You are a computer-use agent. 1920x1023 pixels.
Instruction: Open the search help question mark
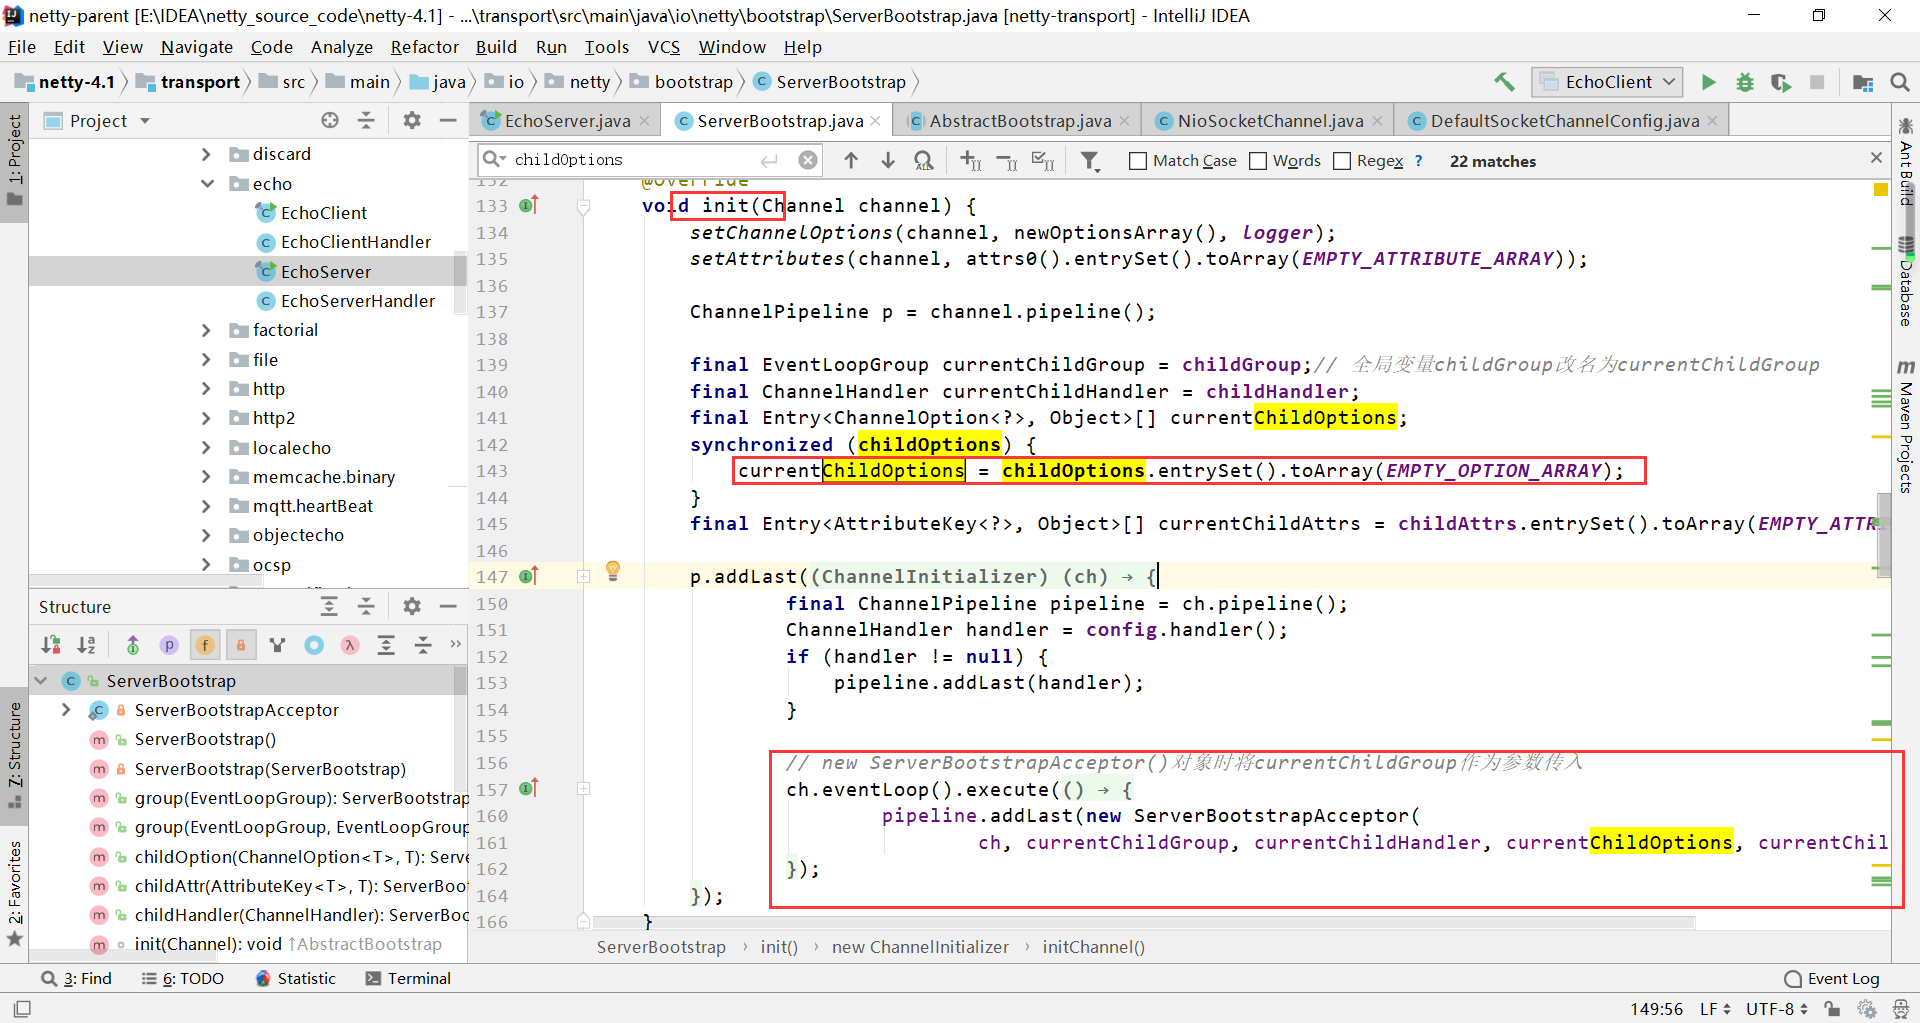coord(1418,161)
